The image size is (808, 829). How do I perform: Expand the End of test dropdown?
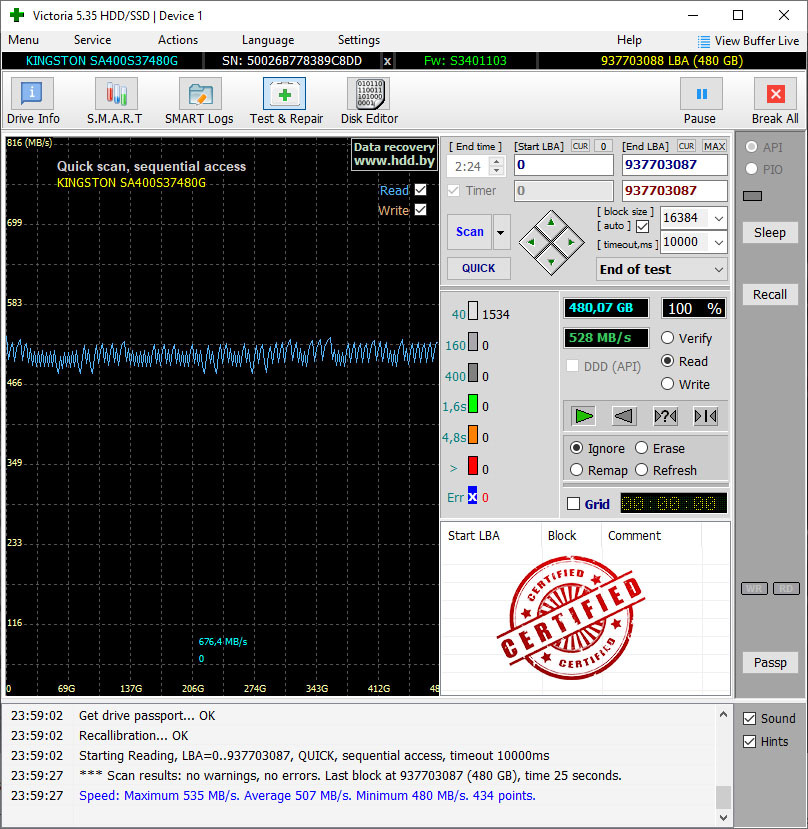point(718,269)
